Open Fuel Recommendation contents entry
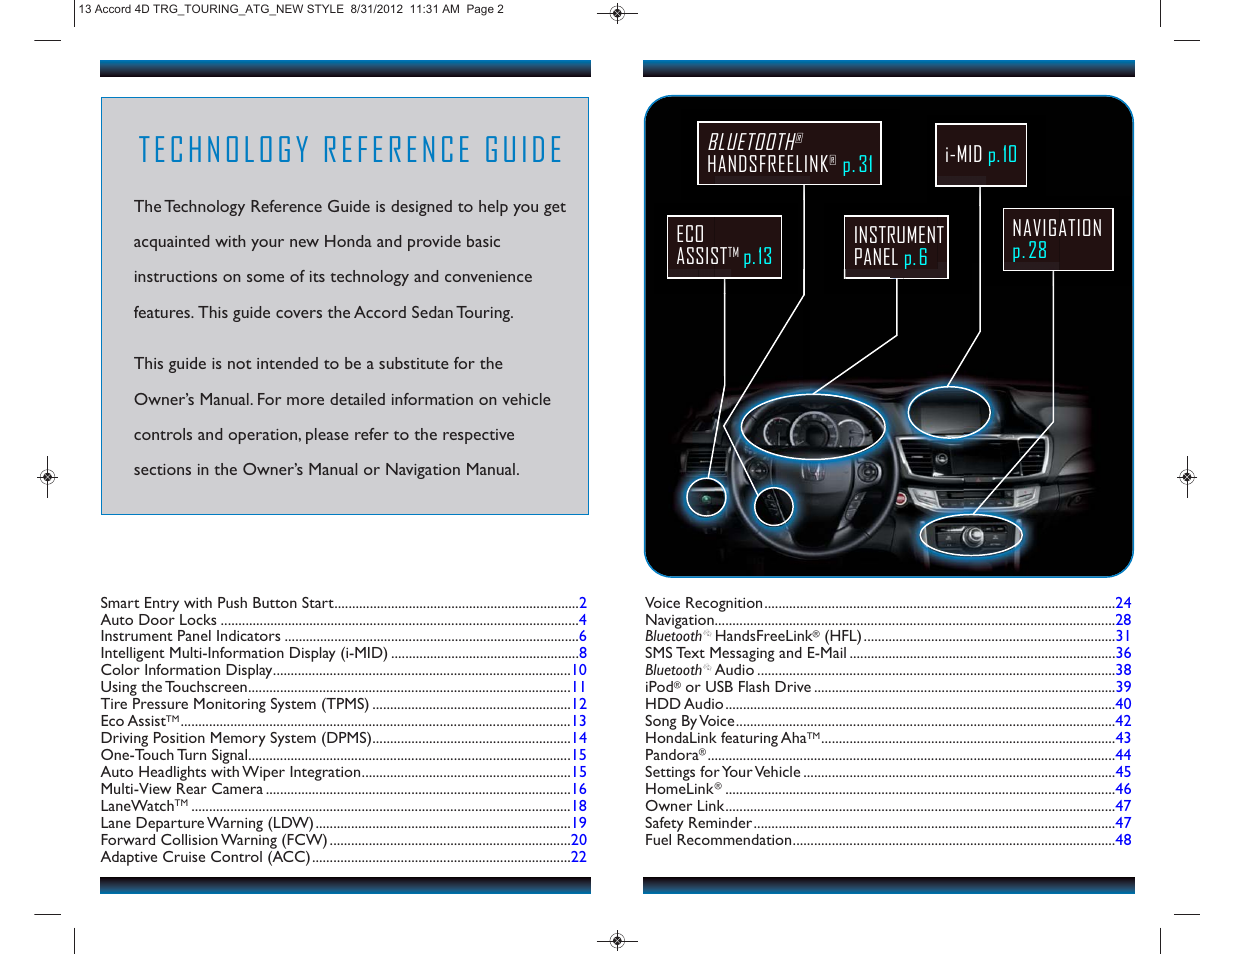 coord(888,840)
